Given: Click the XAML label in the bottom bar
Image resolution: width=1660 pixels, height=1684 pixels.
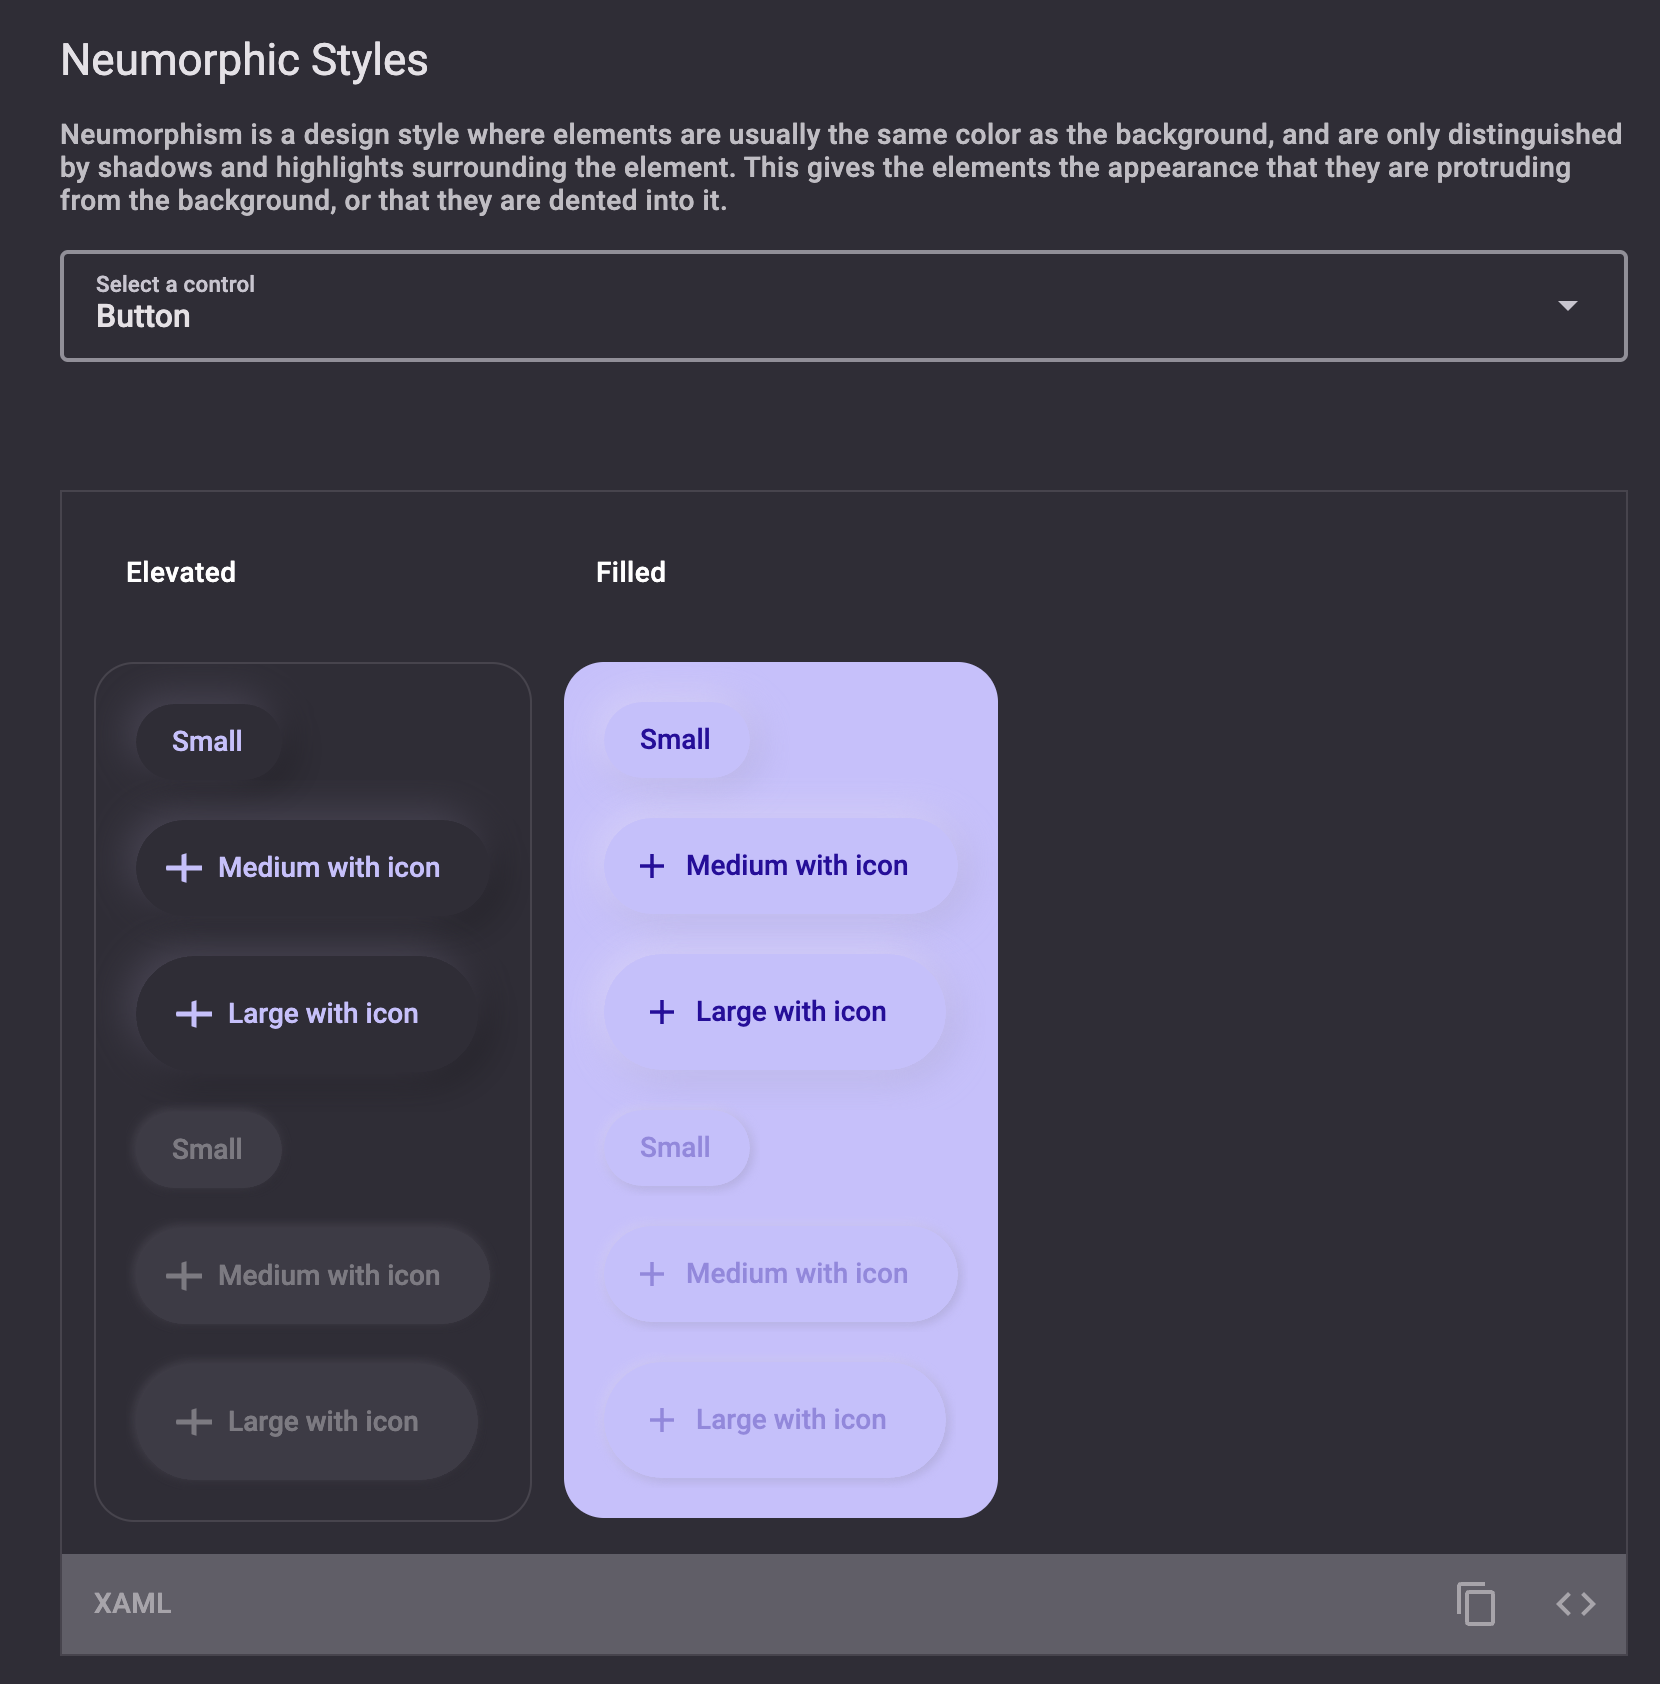Looking at the screenshot, I should 133,1604.
